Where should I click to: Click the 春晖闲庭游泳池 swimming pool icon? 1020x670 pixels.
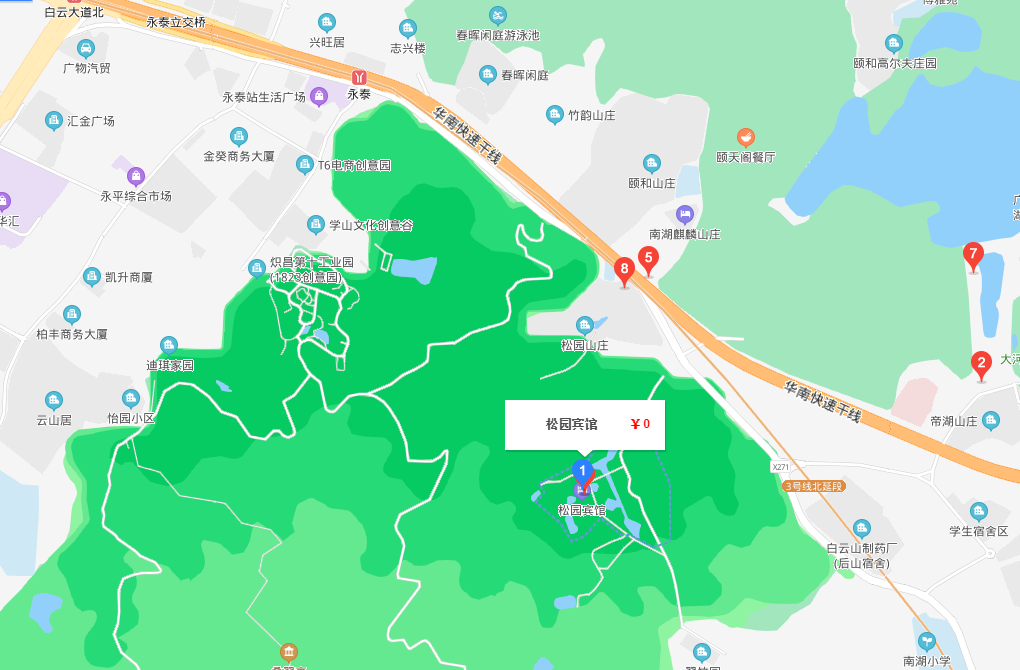click(498, 16)
